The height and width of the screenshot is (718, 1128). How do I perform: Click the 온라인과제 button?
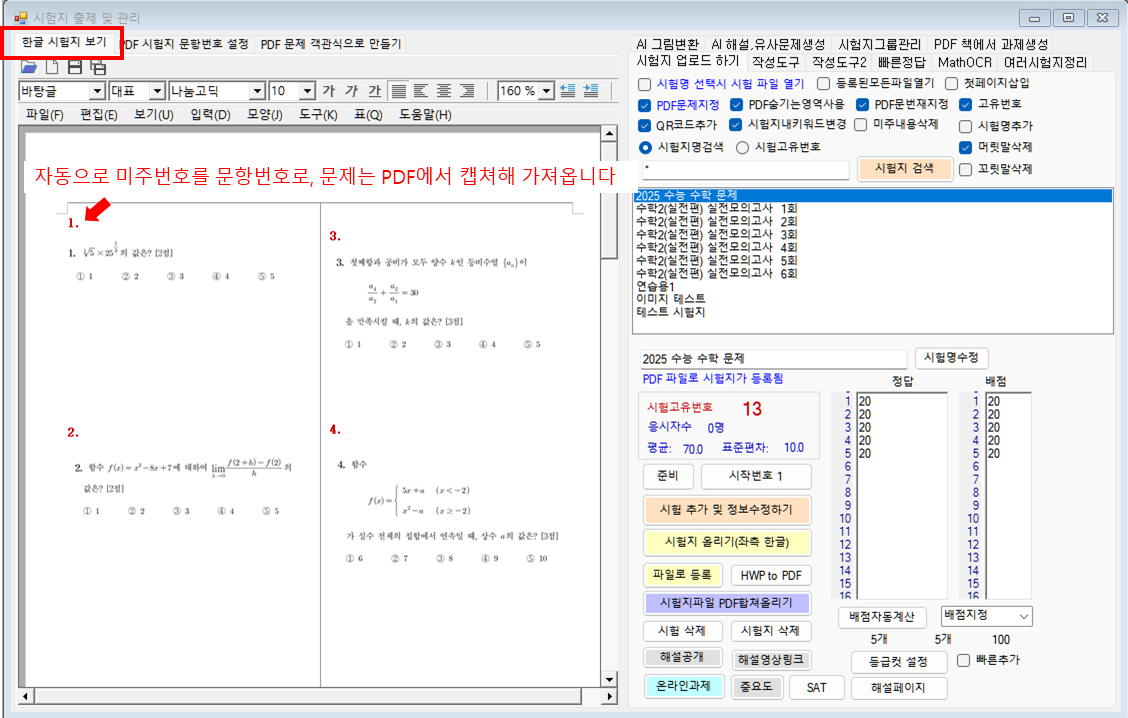683,686
